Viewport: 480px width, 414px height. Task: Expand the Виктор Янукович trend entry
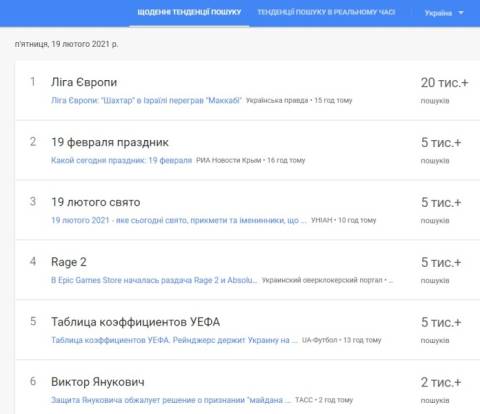247,388
